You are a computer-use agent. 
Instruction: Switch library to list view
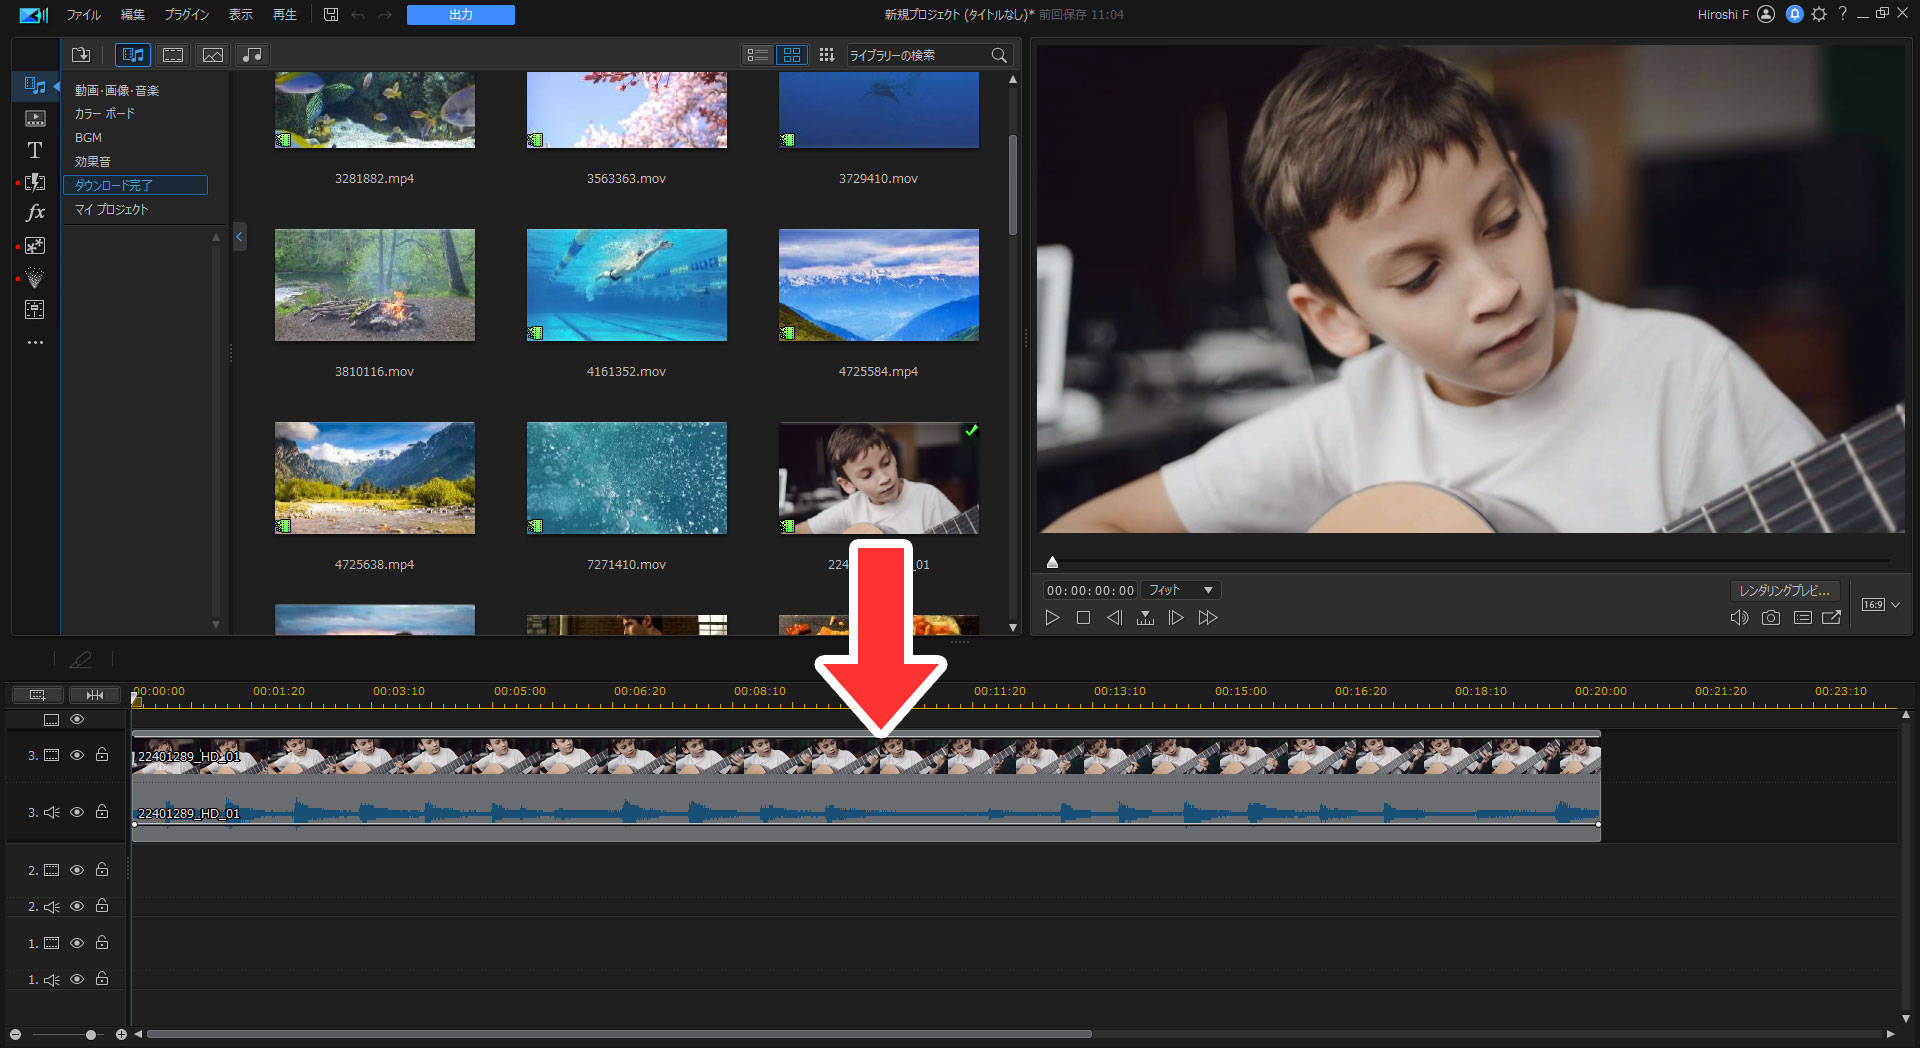coord(758,55)
